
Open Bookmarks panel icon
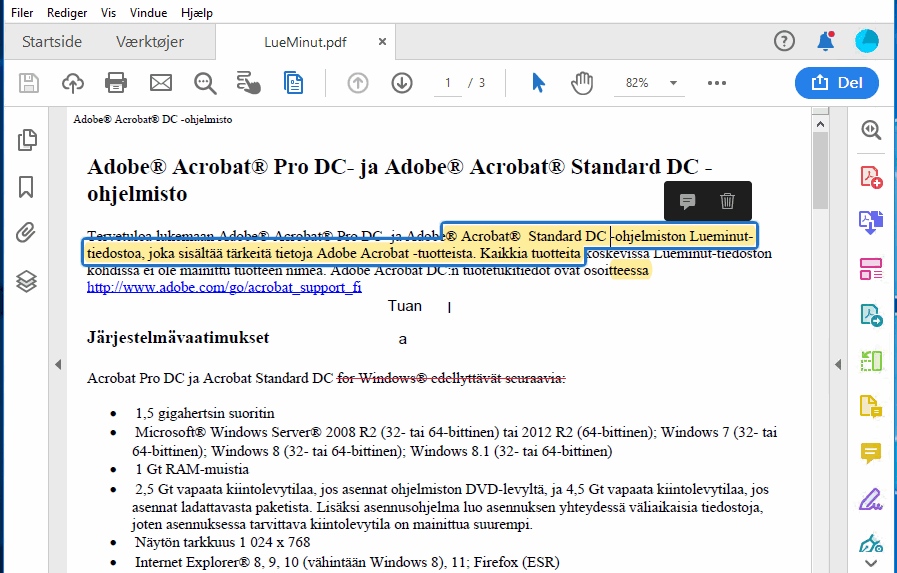26,187
